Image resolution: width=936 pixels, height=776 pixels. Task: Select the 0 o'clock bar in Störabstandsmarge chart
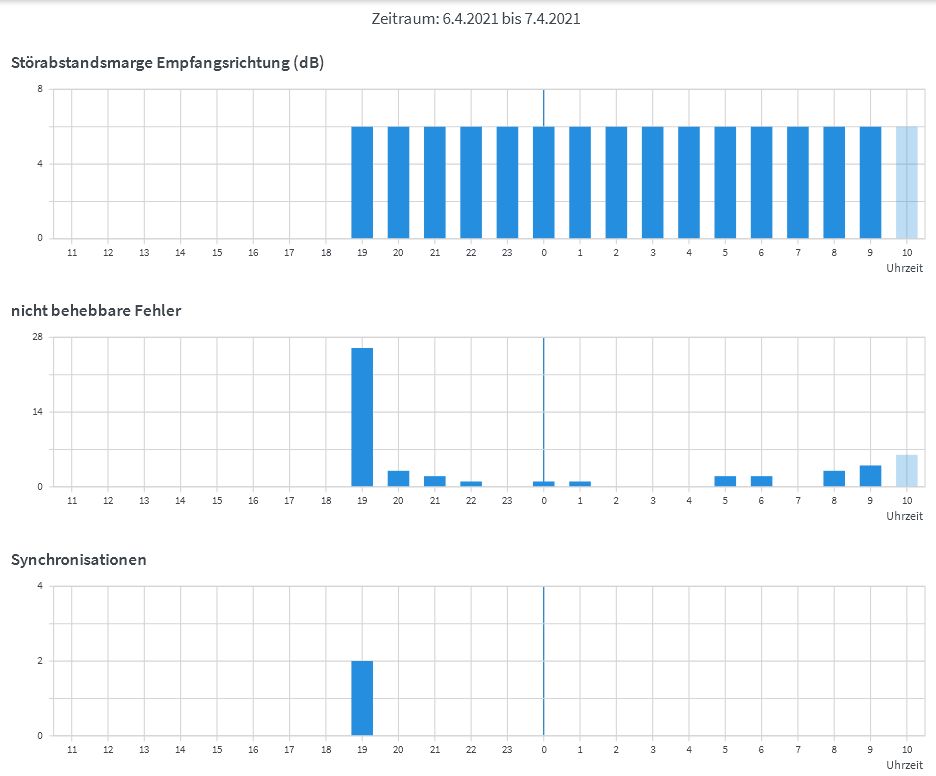point(543,182)
